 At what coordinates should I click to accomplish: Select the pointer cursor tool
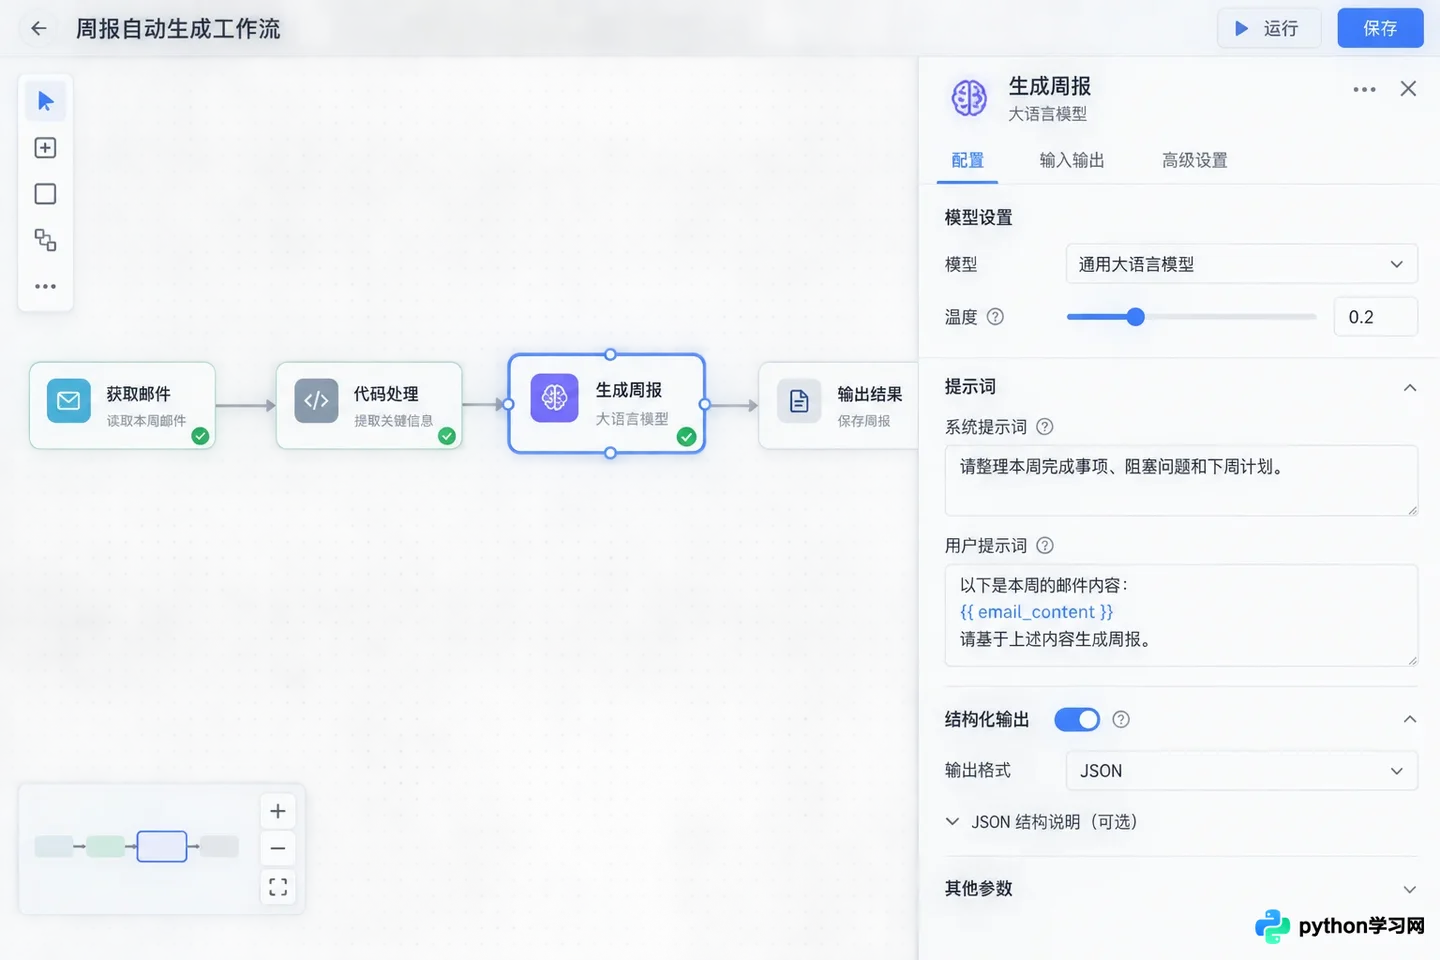coord(45,101)
